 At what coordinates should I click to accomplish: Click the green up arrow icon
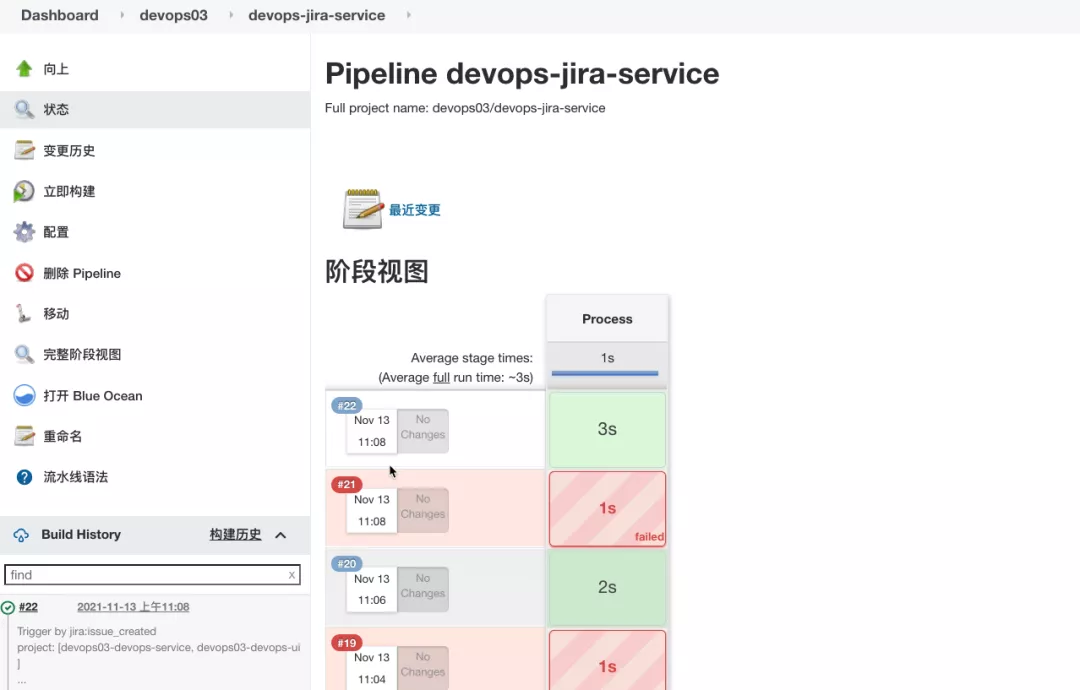pyautogui.click(x=24, y=68)
